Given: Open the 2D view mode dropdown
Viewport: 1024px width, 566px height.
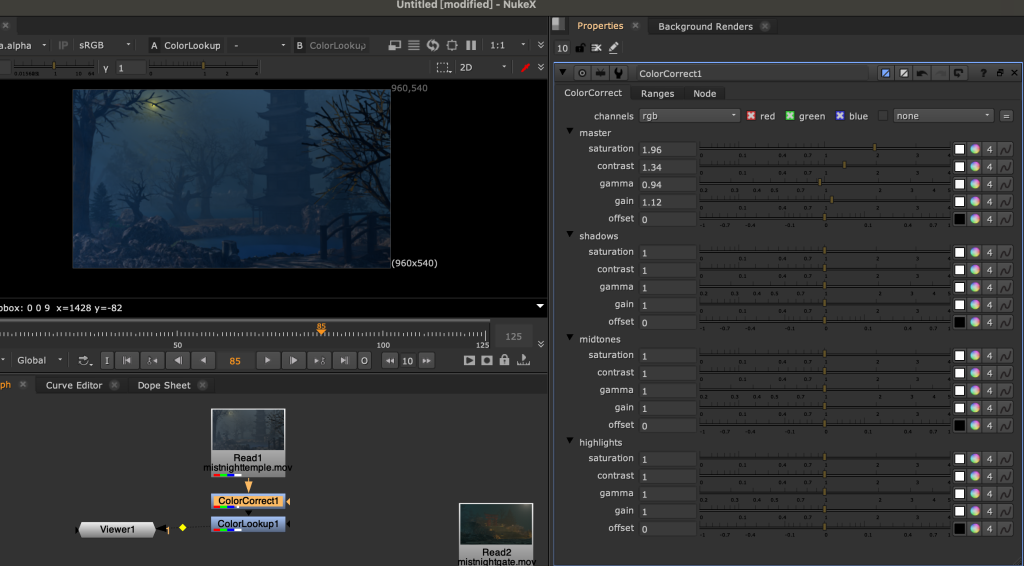Looking at the screenshot, I should point(483,67).
